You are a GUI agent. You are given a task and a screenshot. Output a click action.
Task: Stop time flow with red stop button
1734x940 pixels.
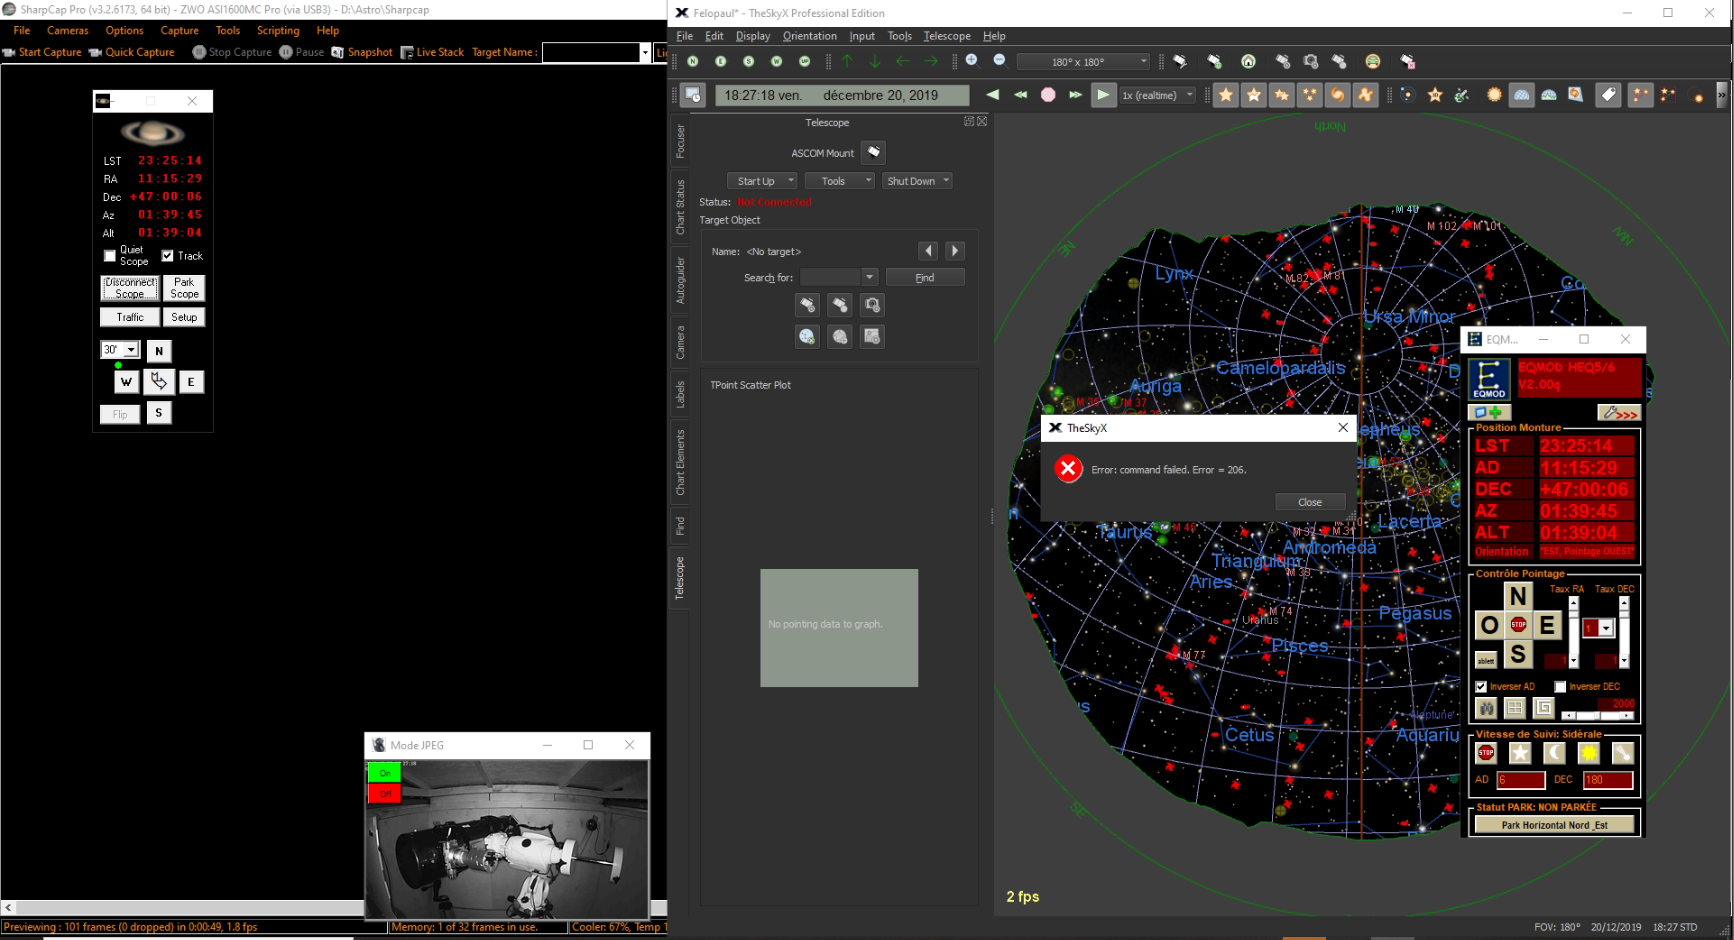[1048, 95]
